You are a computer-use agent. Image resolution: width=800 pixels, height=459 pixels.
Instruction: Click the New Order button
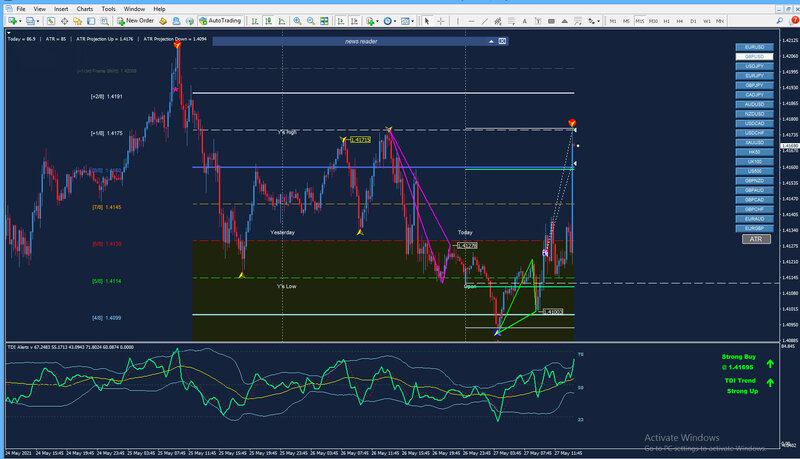(135, 21)
